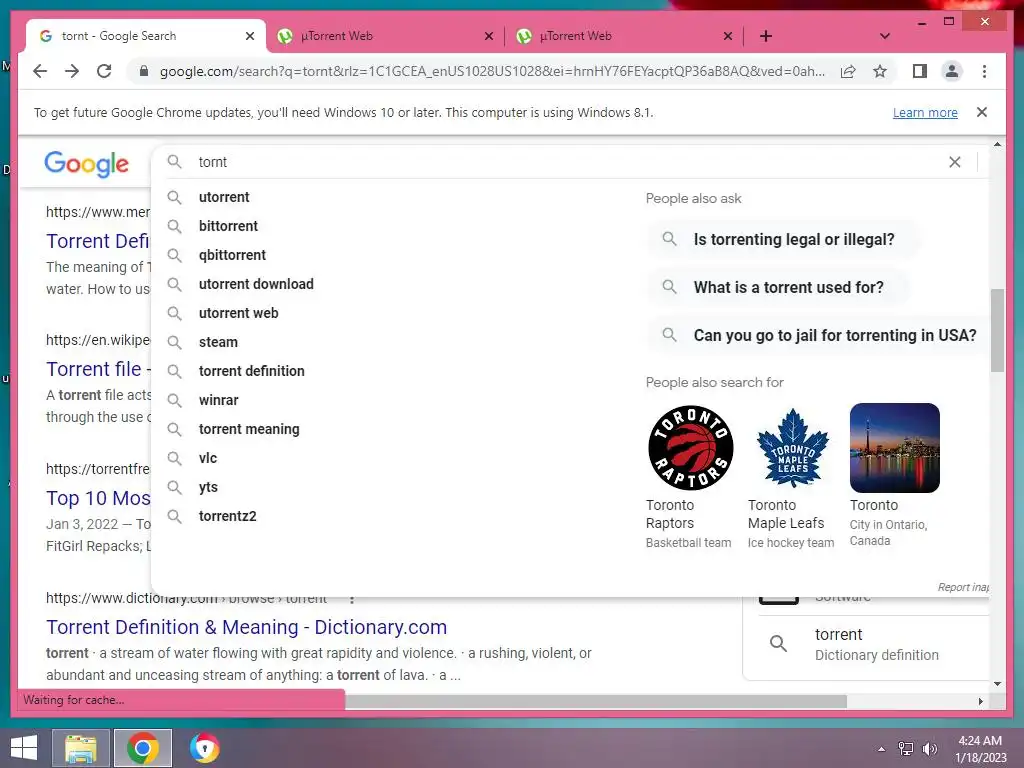View site security lock information
1024x768 pixels.
click(x=144, y=71)
